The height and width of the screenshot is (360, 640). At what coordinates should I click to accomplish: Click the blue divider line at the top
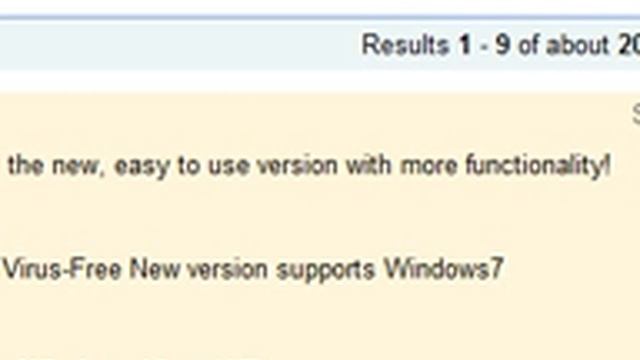click(320, 18)
